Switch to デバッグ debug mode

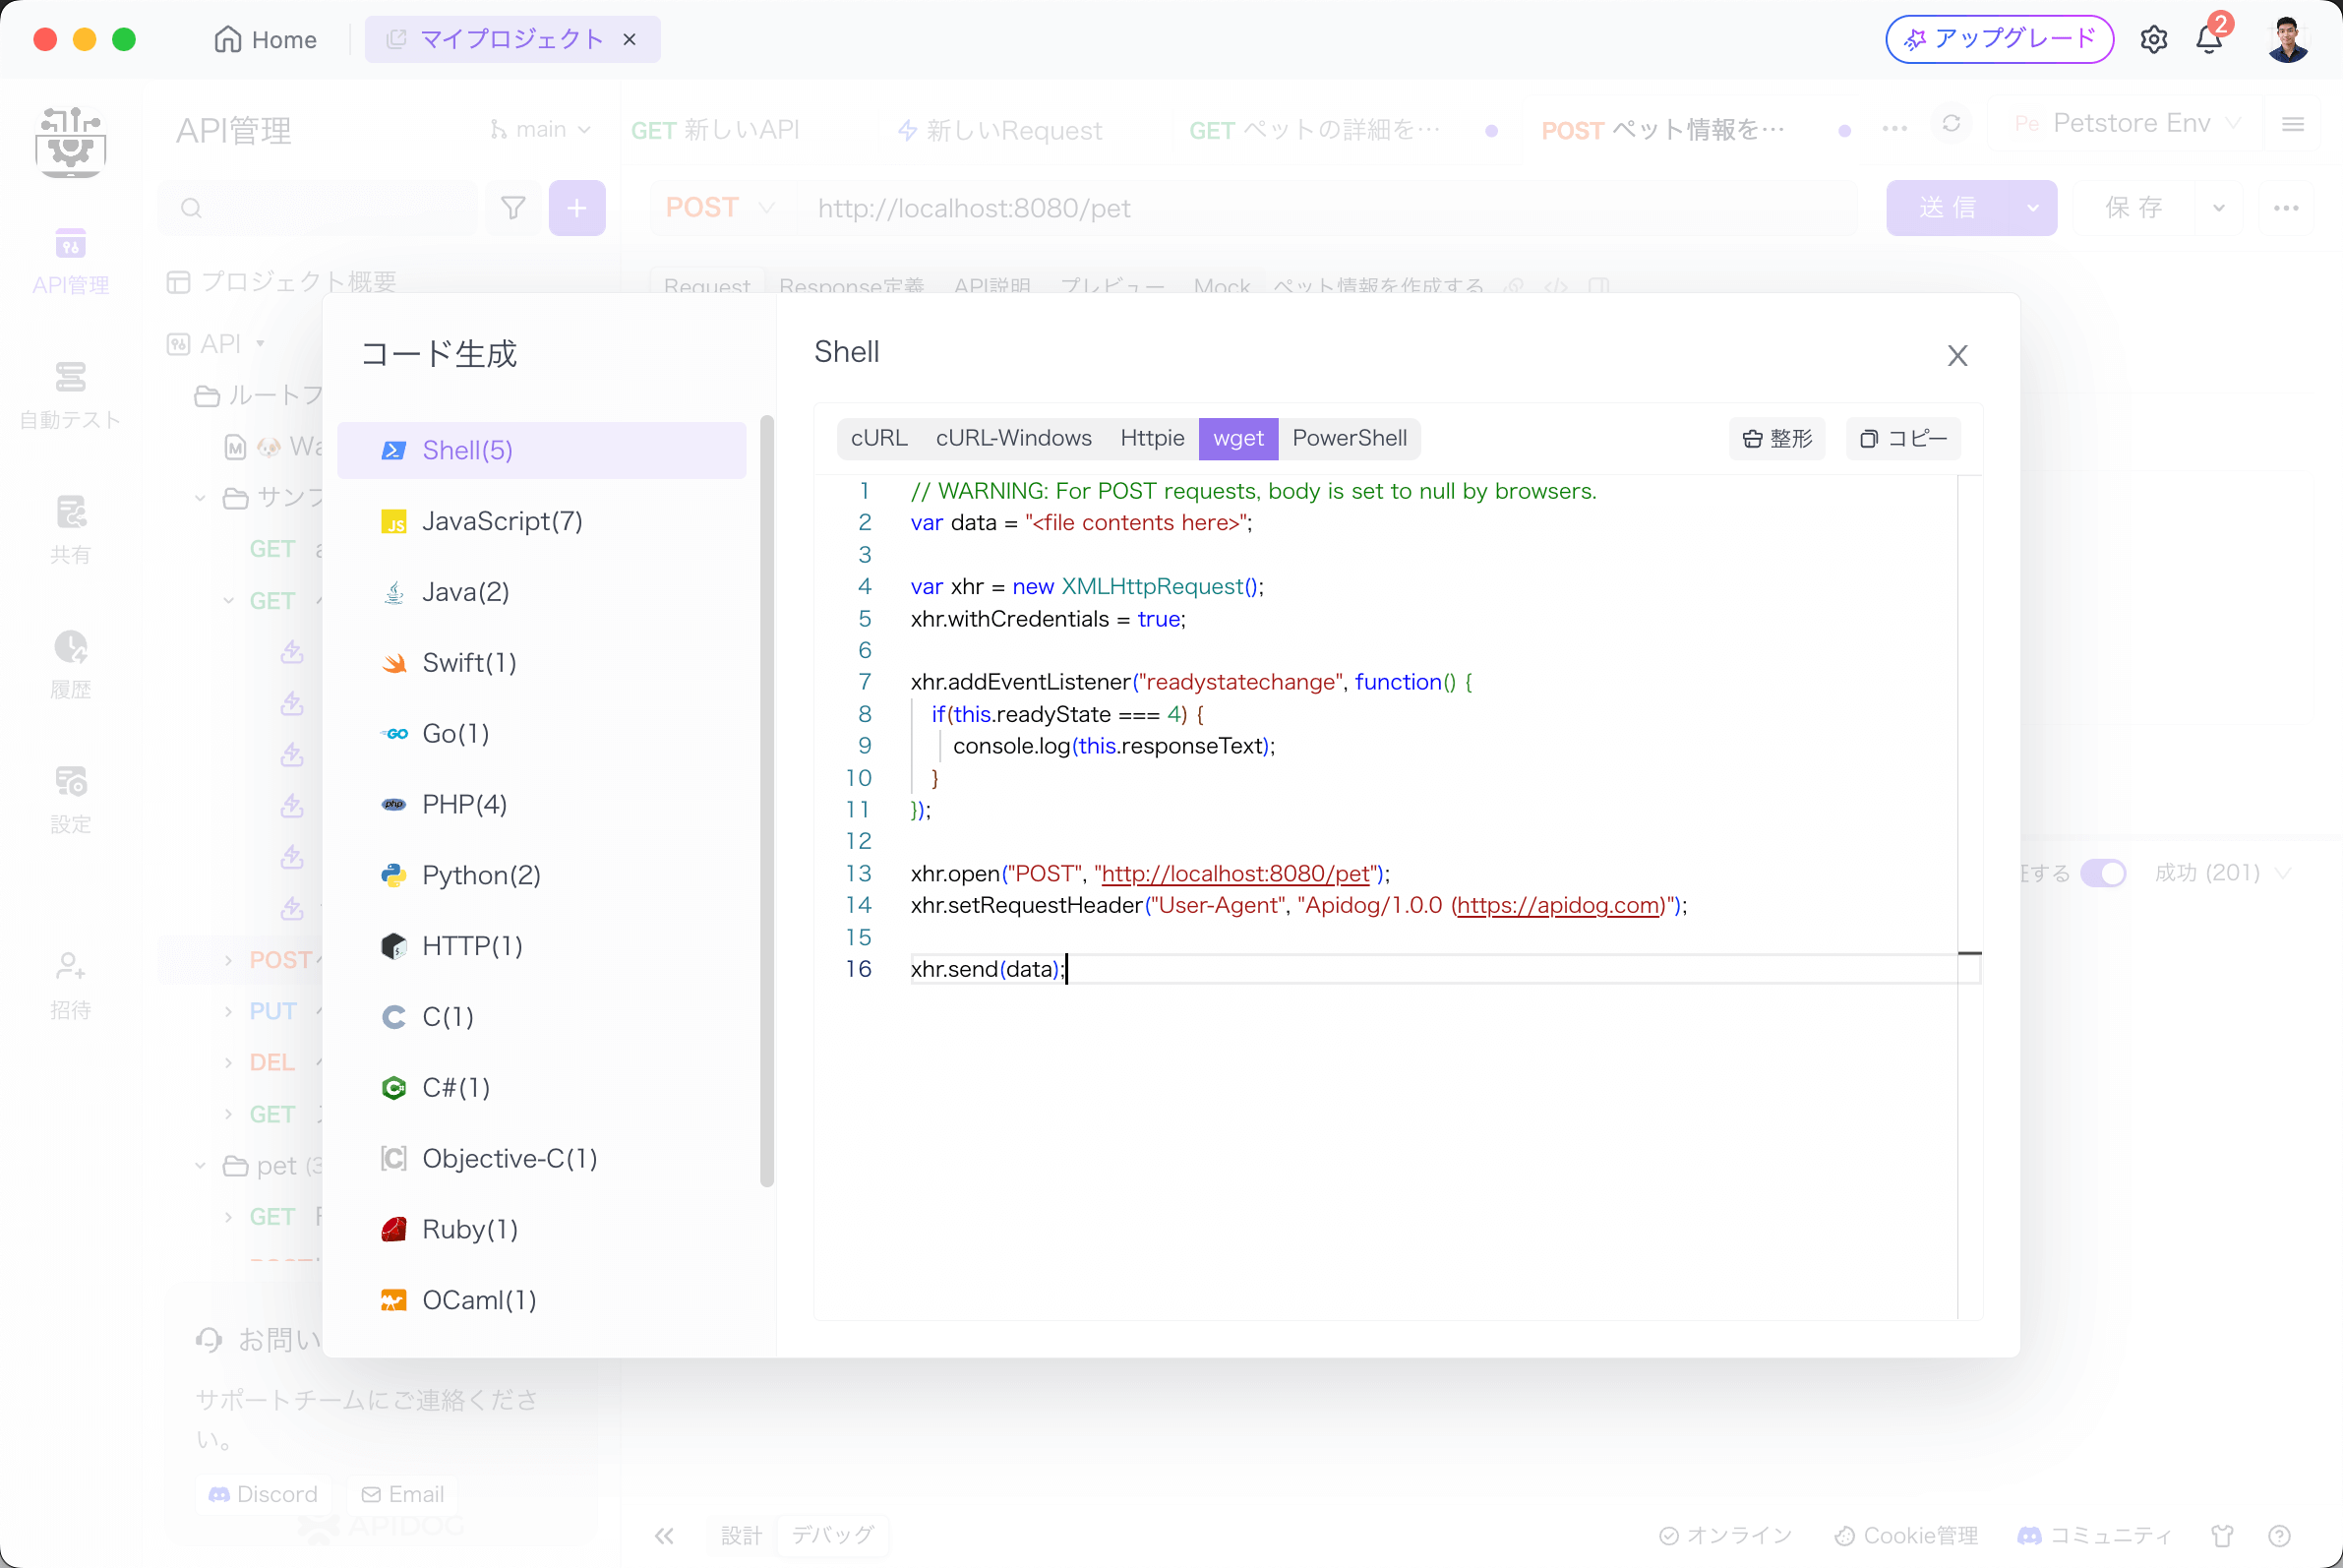(832, 1535)
